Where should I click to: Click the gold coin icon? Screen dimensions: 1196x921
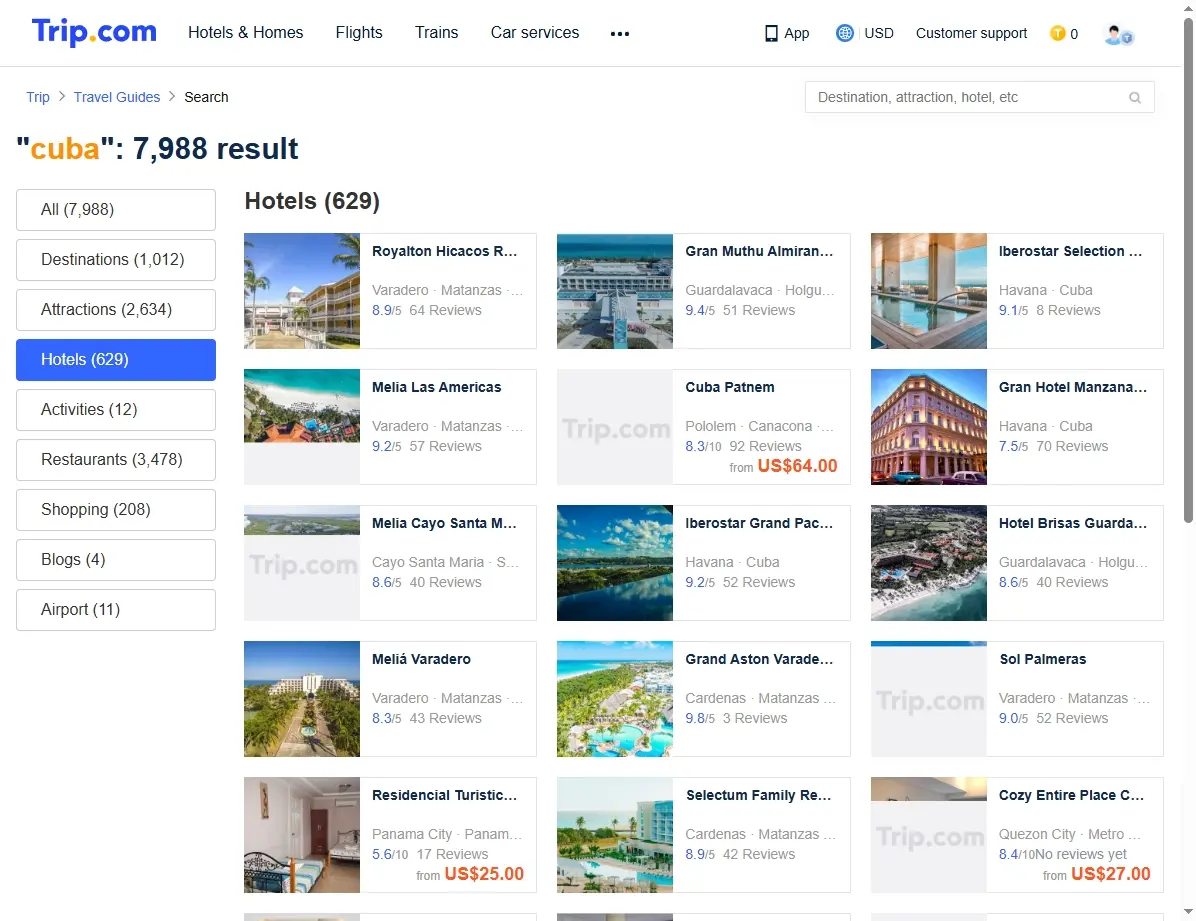click(x=1057, y=33)
